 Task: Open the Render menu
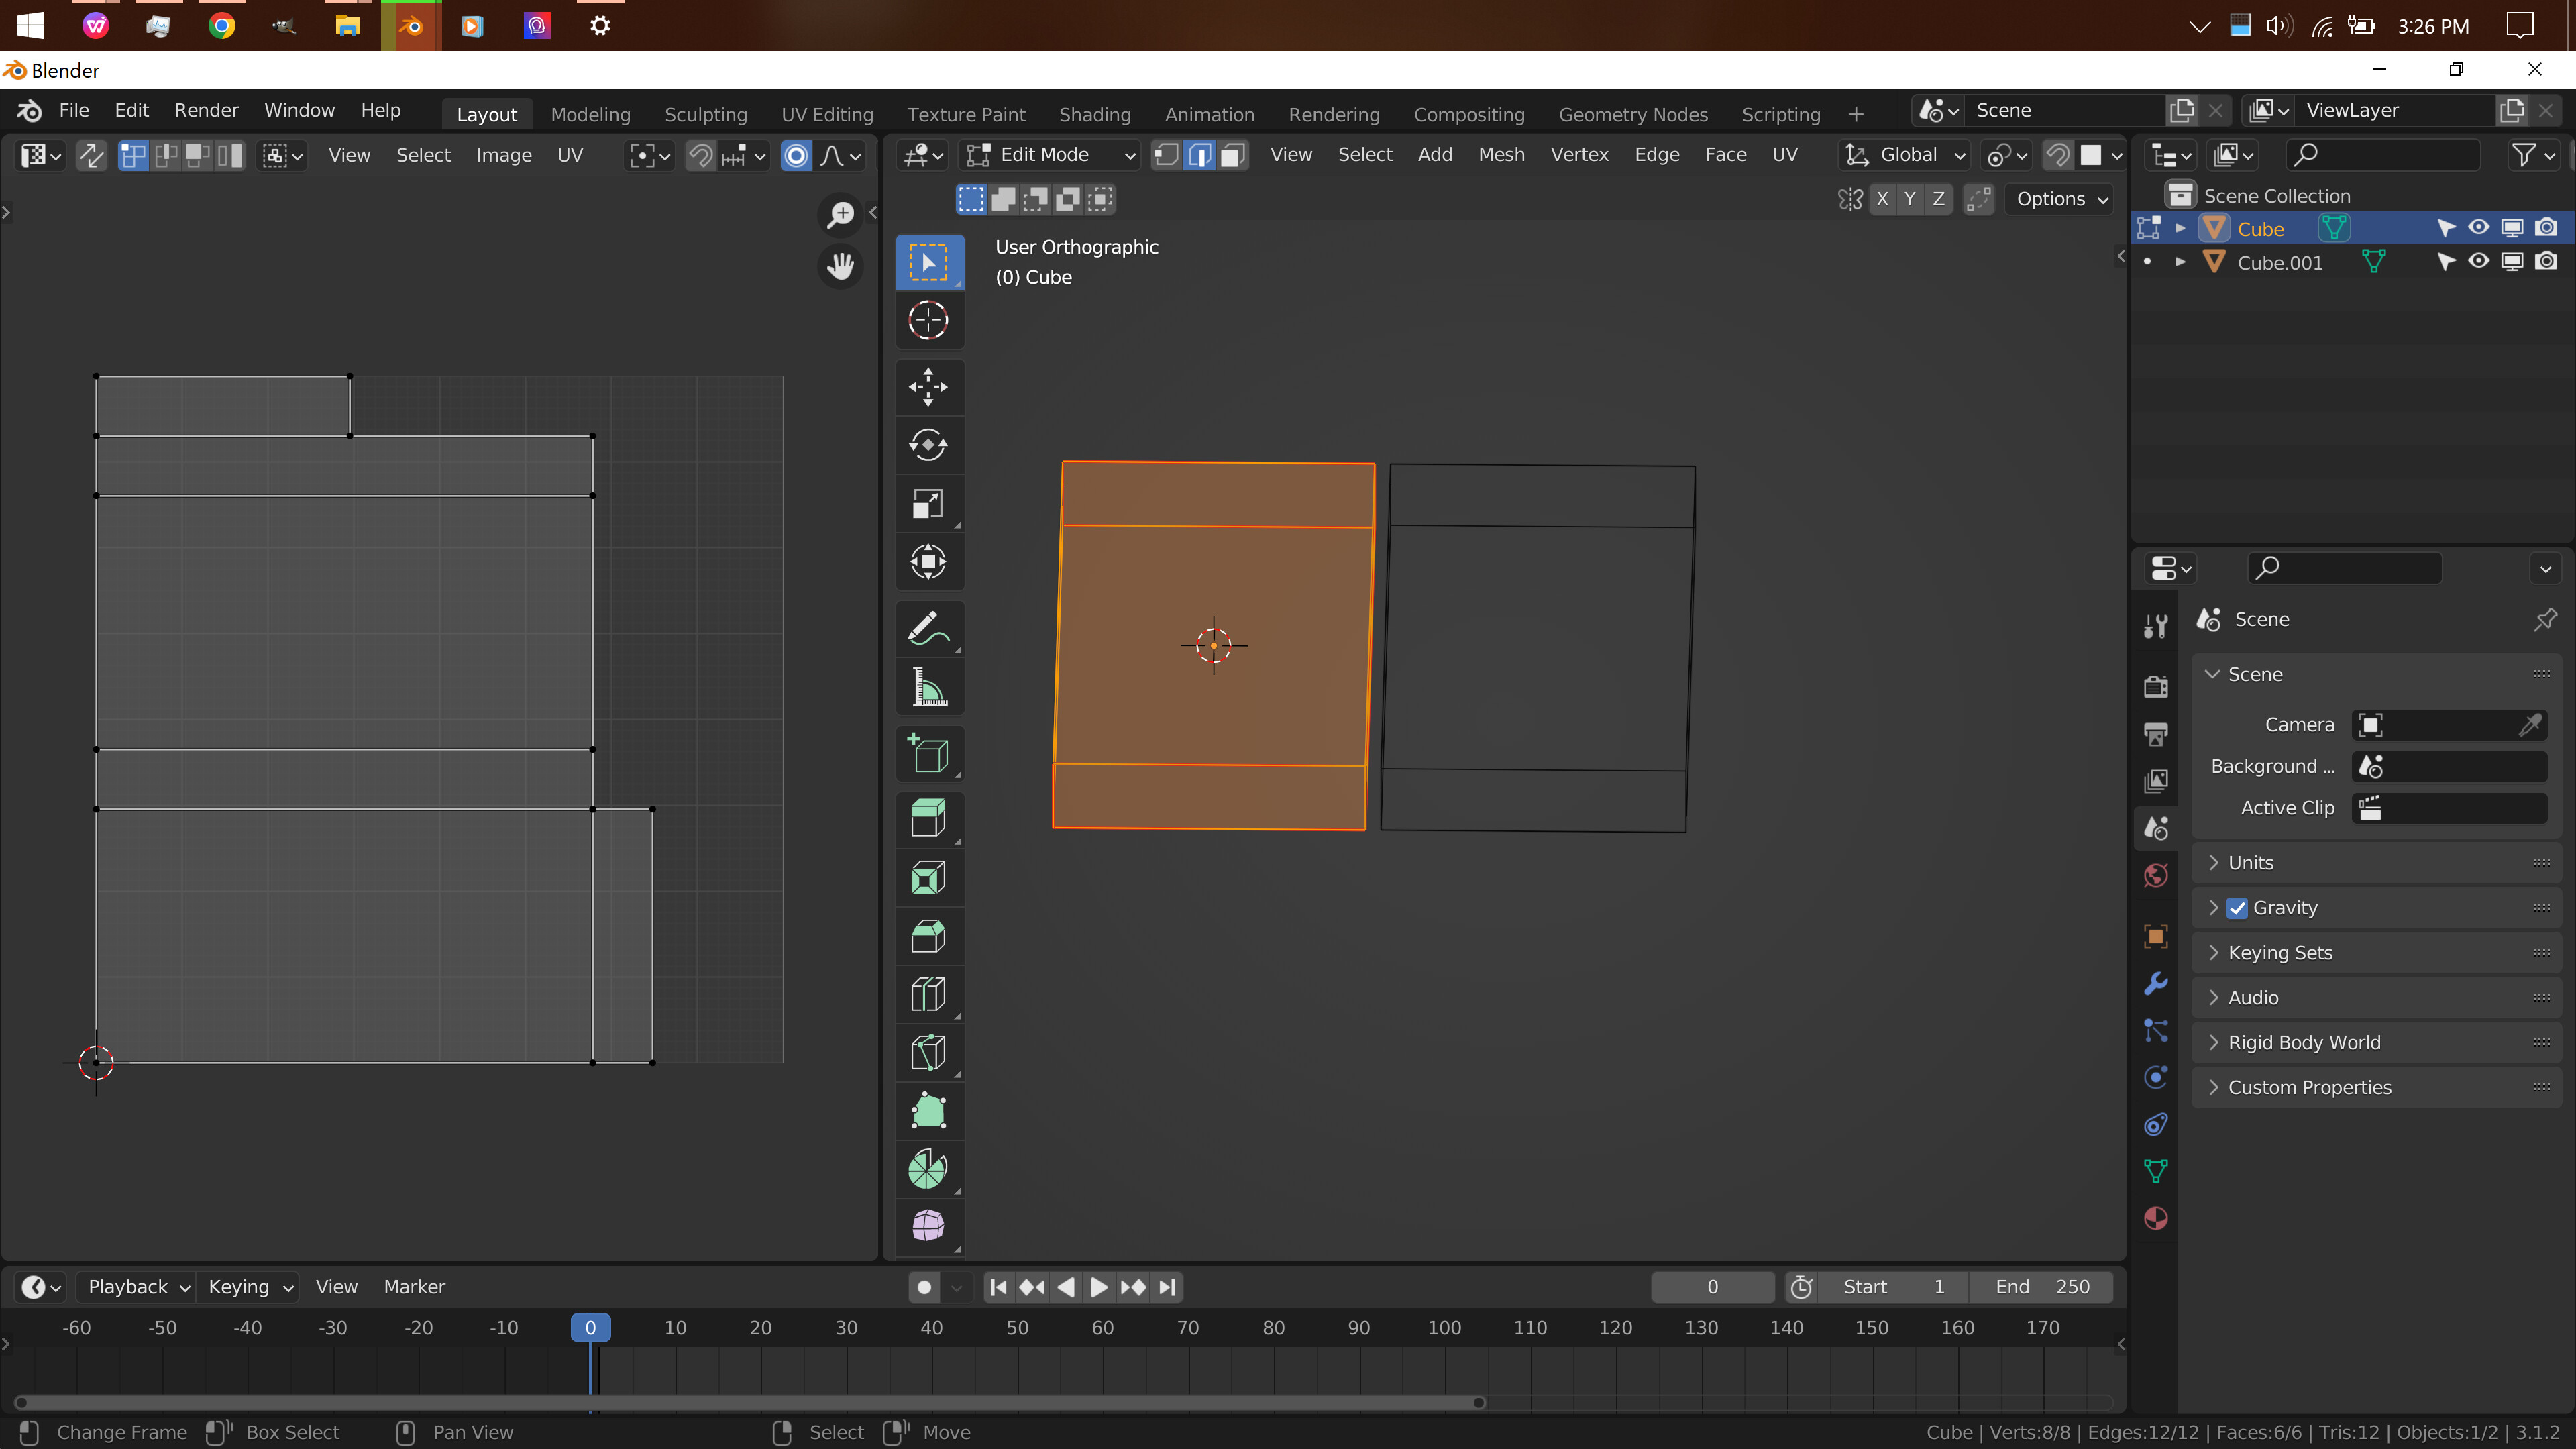(x=206, y=110)
